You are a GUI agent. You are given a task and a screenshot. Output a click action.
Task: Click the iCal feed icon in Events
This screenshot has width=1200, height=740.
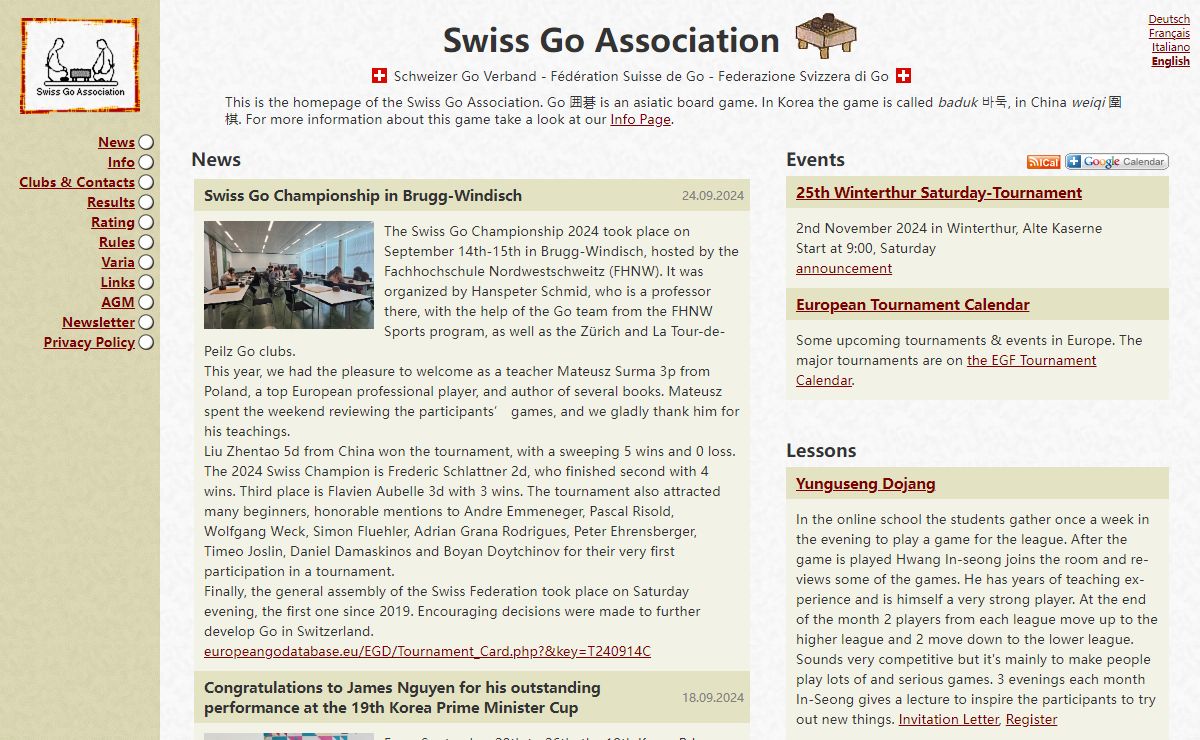click(1043, 162)
